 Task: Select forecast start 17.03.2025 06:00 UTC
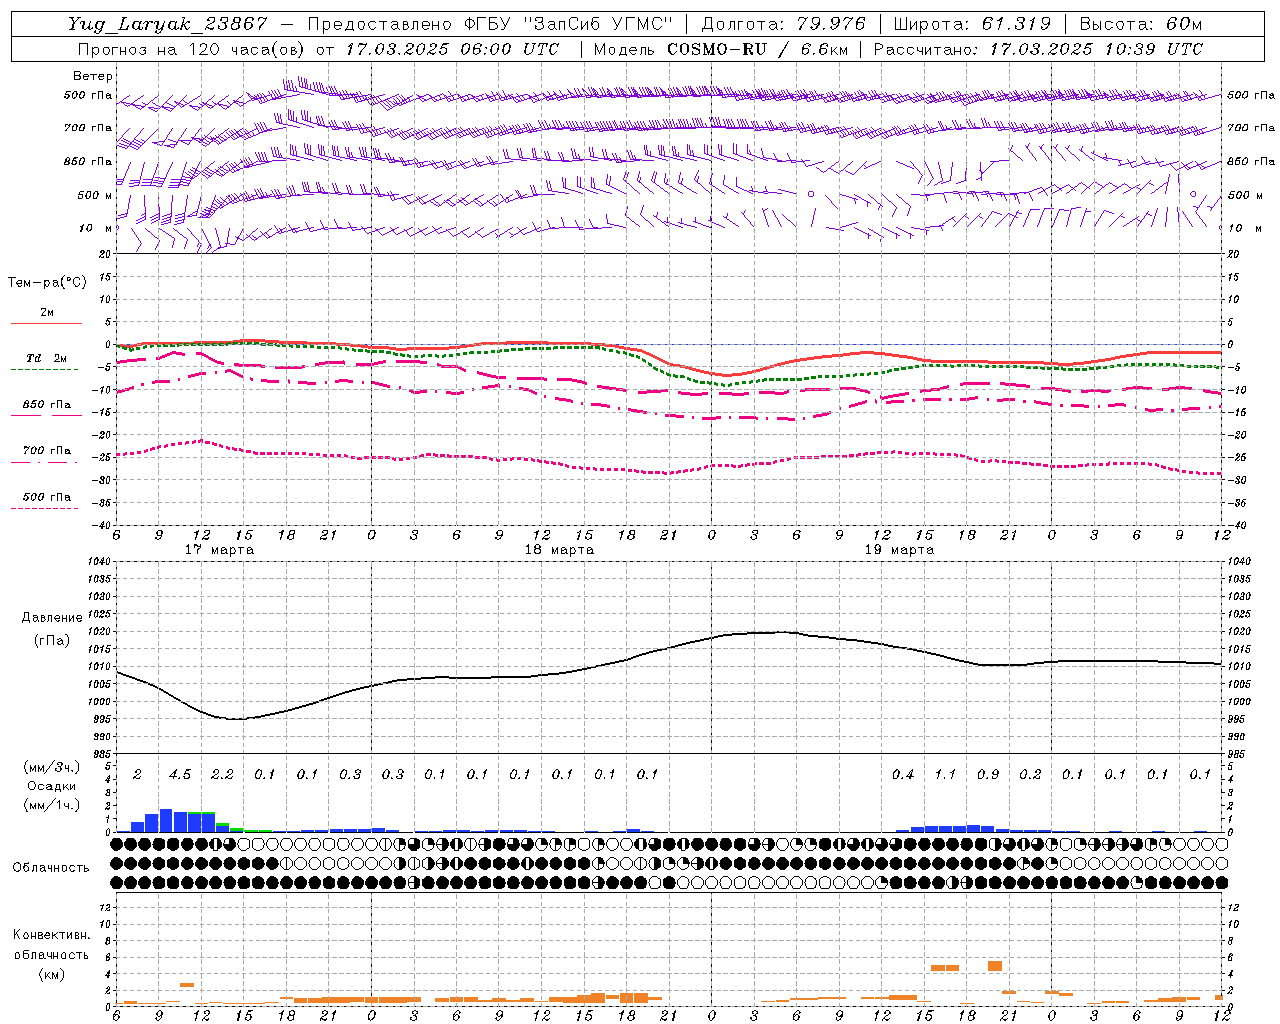click(x=453, y=49)
